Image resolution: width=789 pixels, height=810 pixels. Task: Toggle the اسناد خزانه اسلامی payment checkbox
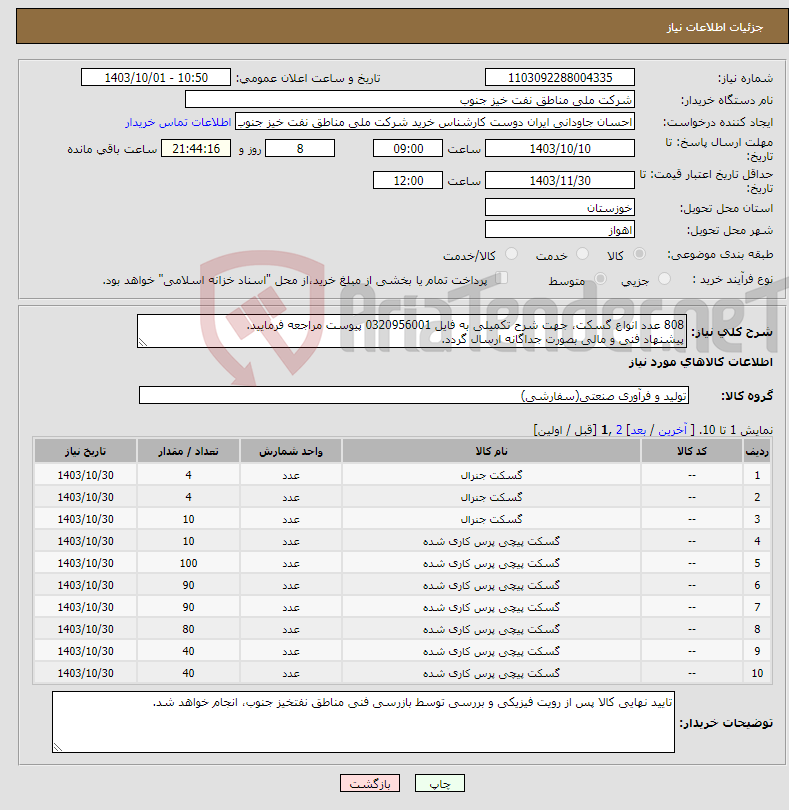point(501,278)
